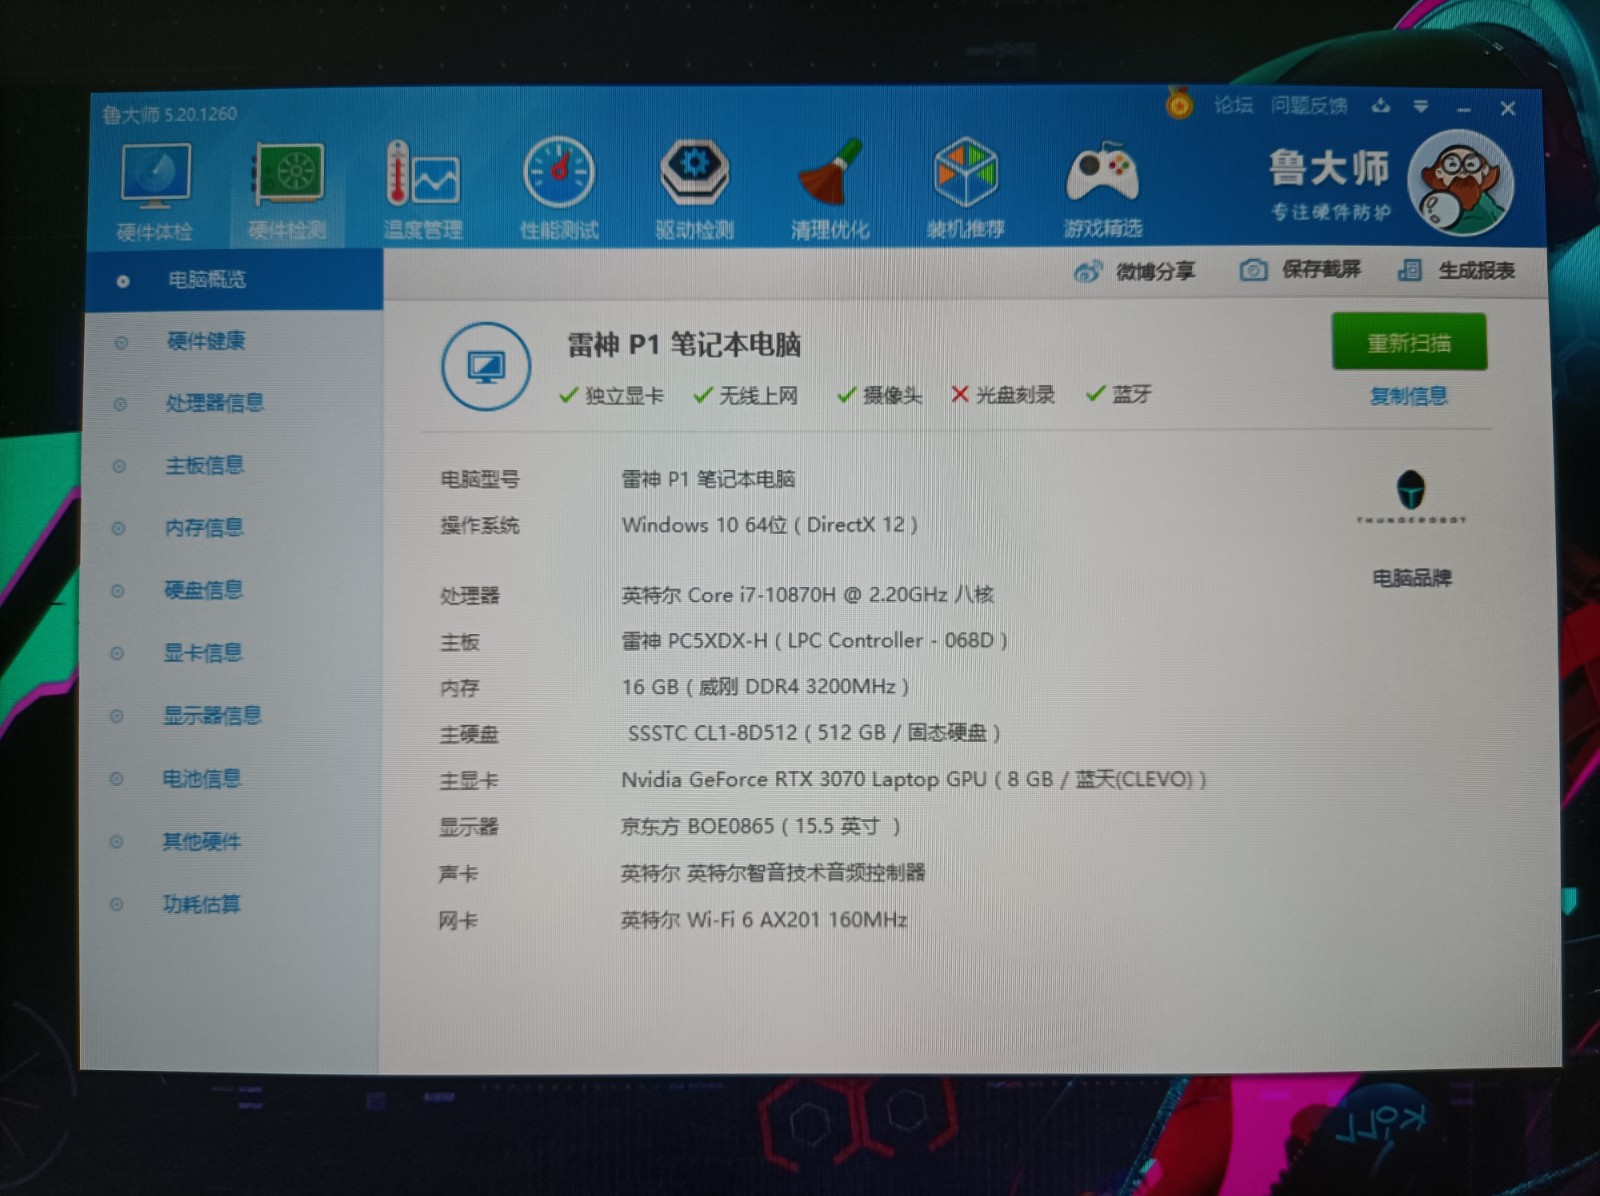Click the 16 GB DDR4 3200MHz memory value
The image size is (1600, 1196).
(765, 687)
